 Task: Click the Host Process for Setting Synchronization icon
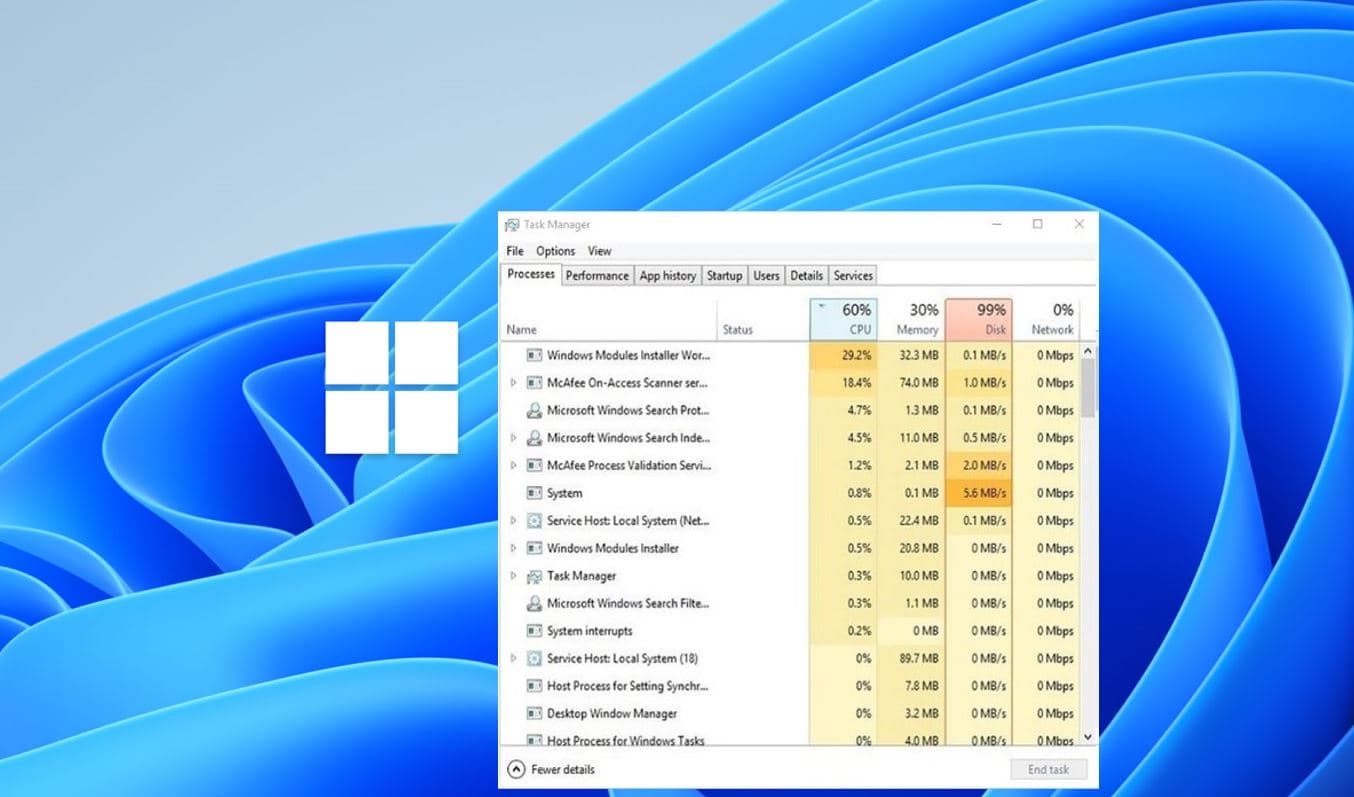pyautogui.click(x=534, y=686)
